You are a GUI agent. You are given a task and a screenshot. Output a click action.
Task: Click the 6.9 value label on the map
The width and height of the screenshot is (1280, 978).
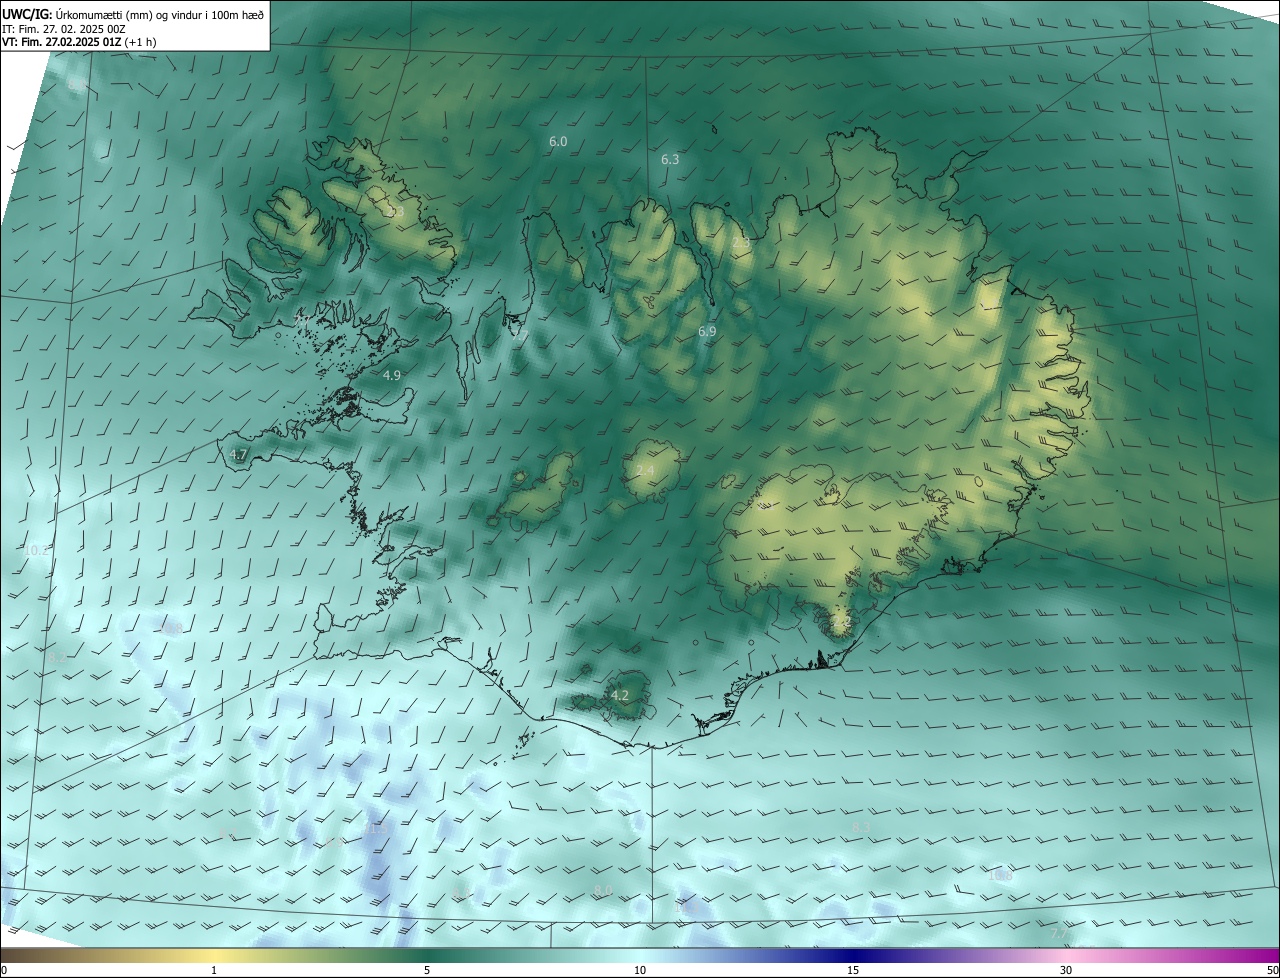pyautogui.click(x=707, y=331)
